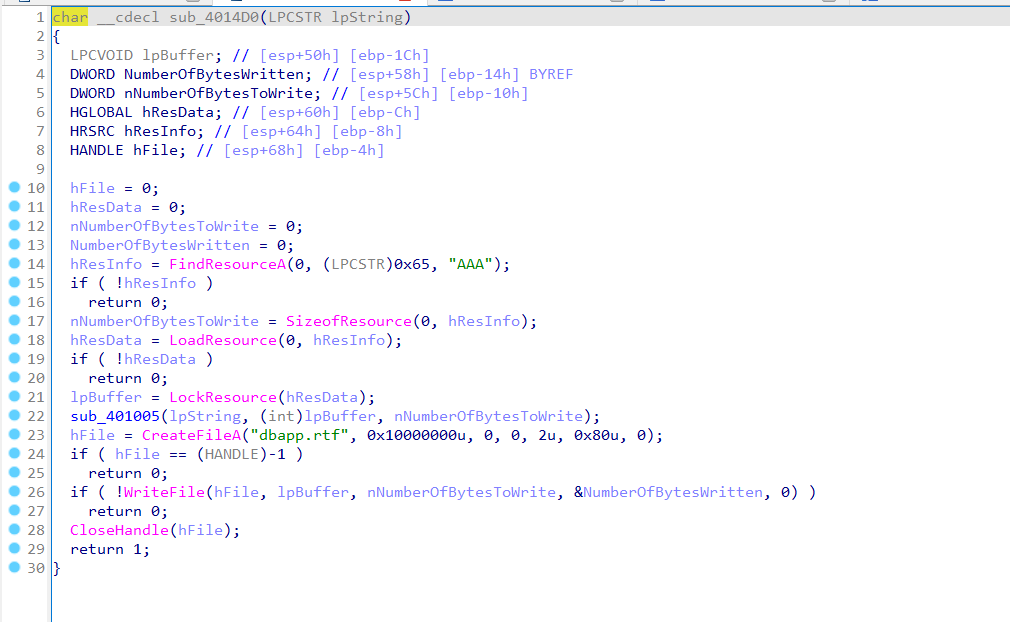Image resolution: width=1010 pixels, height=622 pixels.
Task: Click the highlighted char return type keyword
Action: (x=70, y=18)
